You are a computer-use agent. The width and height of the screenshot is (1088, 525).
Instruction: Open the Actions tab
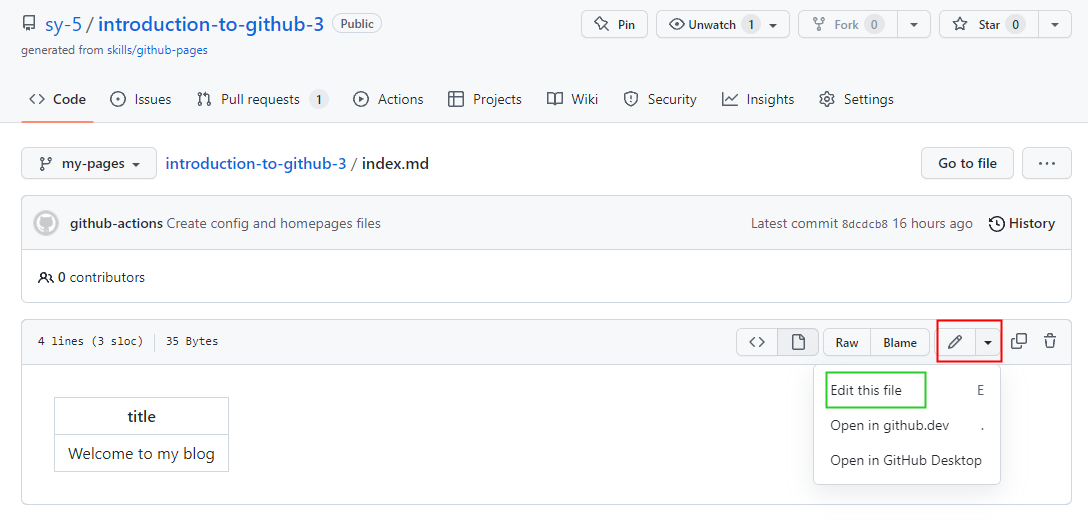pyautogui.click(x=389, y=99)
